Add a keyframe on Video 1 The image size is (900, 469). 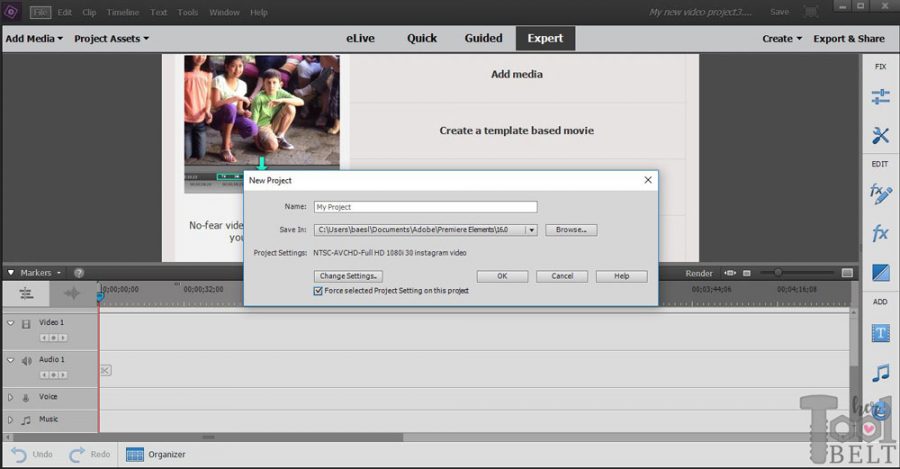[x=53, y=338]
